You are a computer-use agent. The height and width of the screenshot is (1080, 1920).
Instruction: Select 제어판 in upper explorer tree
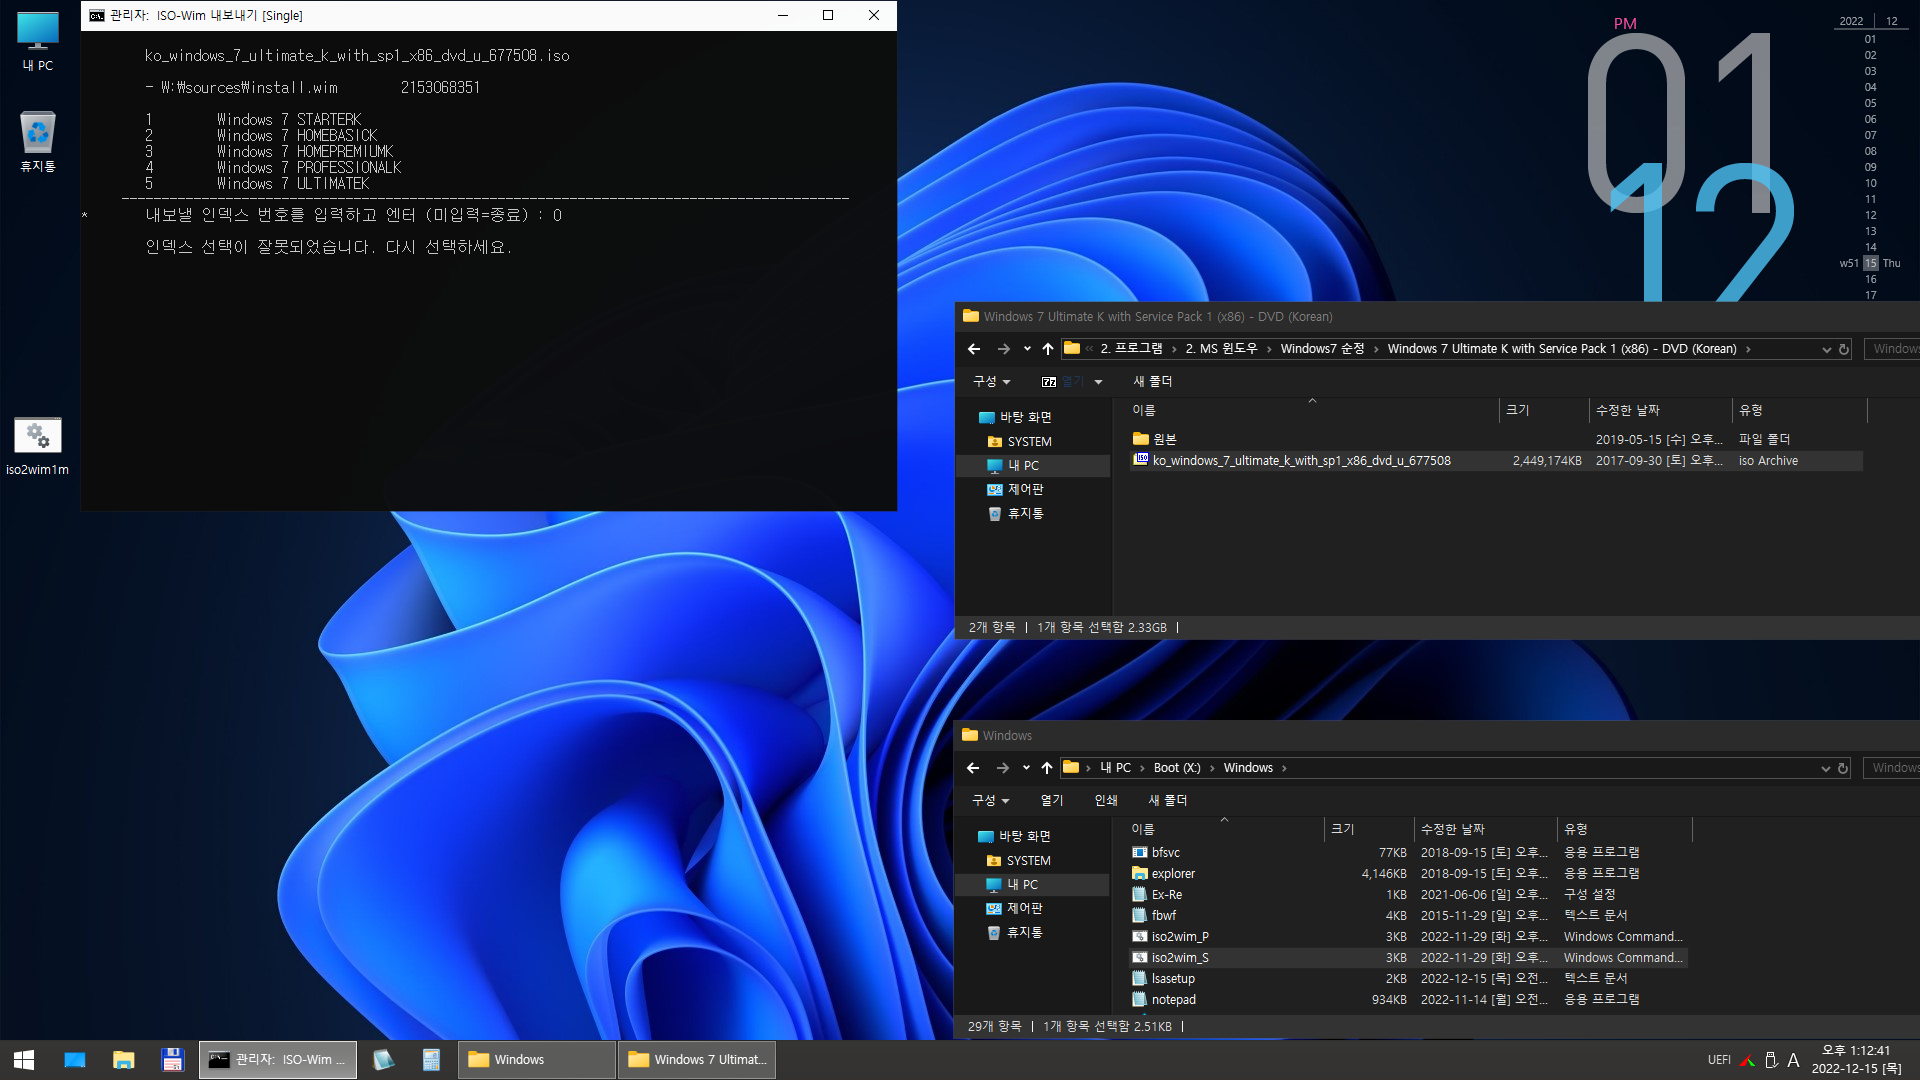point(1025,489)
